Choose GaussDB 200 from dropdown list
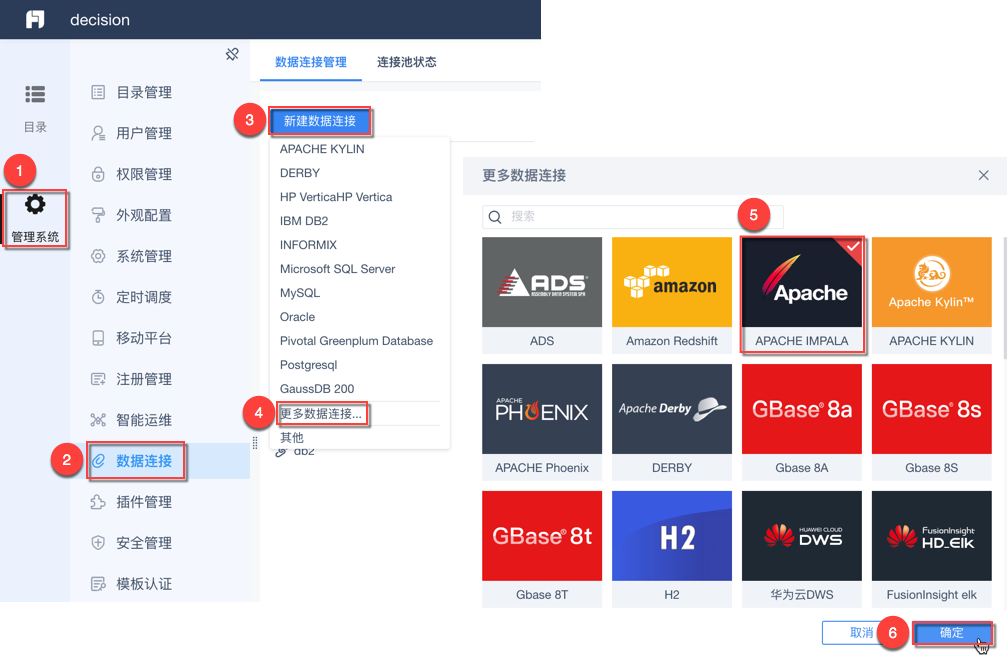 (x=317, y=389)
